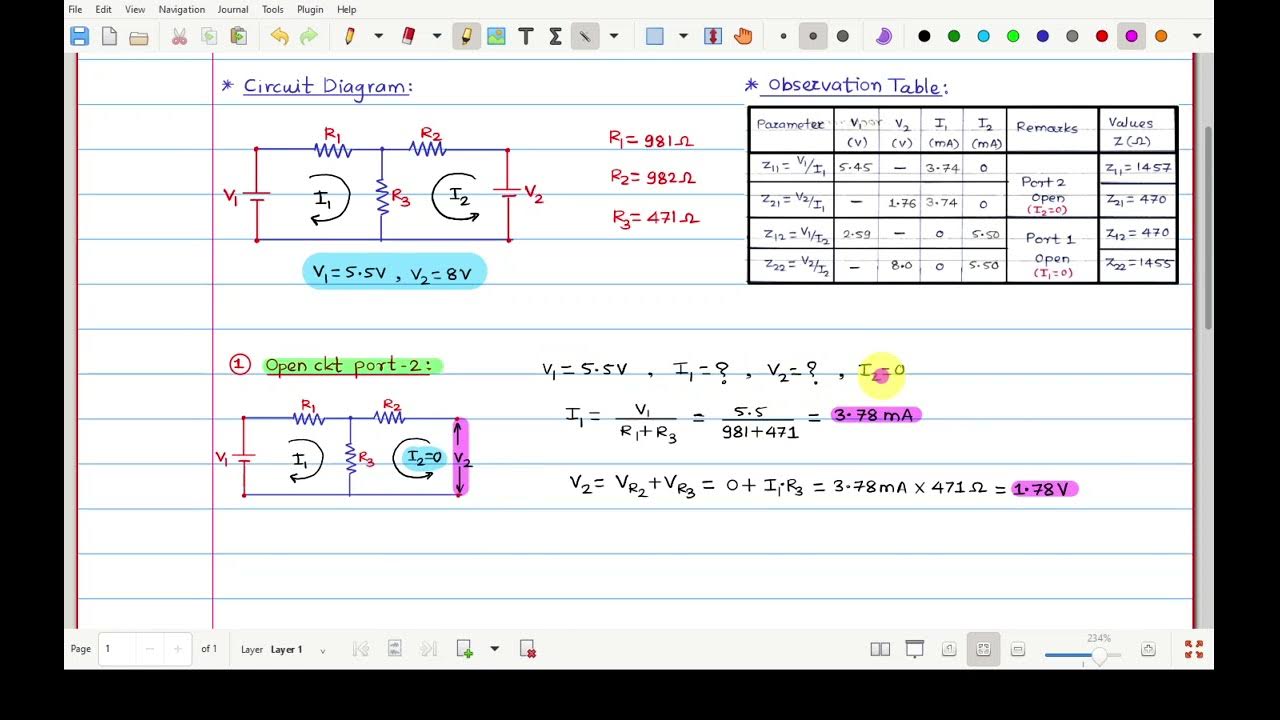Image resolution: width=1280 pixels, height=720 pixels.
Task: Create a new document
Action: [109, 37]
